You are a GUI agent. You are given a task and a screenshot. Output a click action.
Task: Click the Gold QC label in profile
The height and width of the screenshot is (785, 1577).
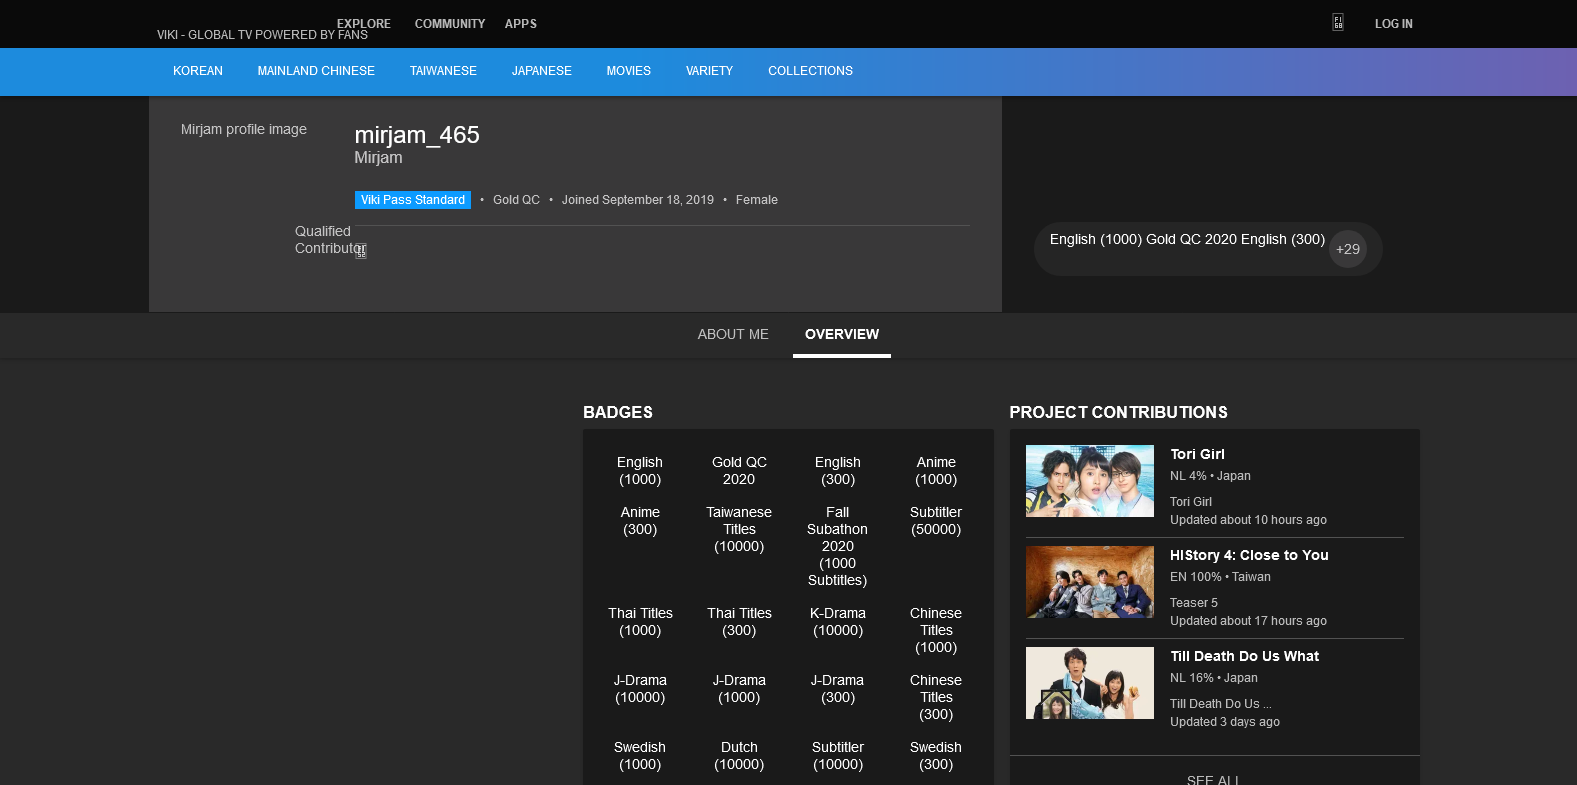[x=516, y=200]
